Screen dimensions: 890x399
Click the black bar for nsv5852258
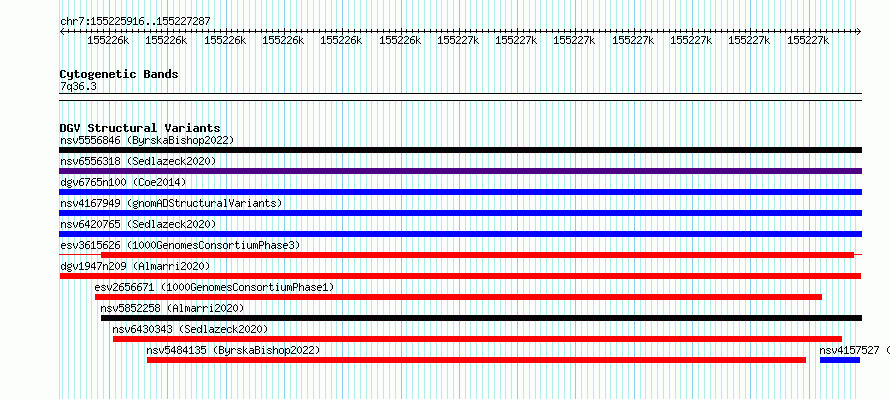481,318
